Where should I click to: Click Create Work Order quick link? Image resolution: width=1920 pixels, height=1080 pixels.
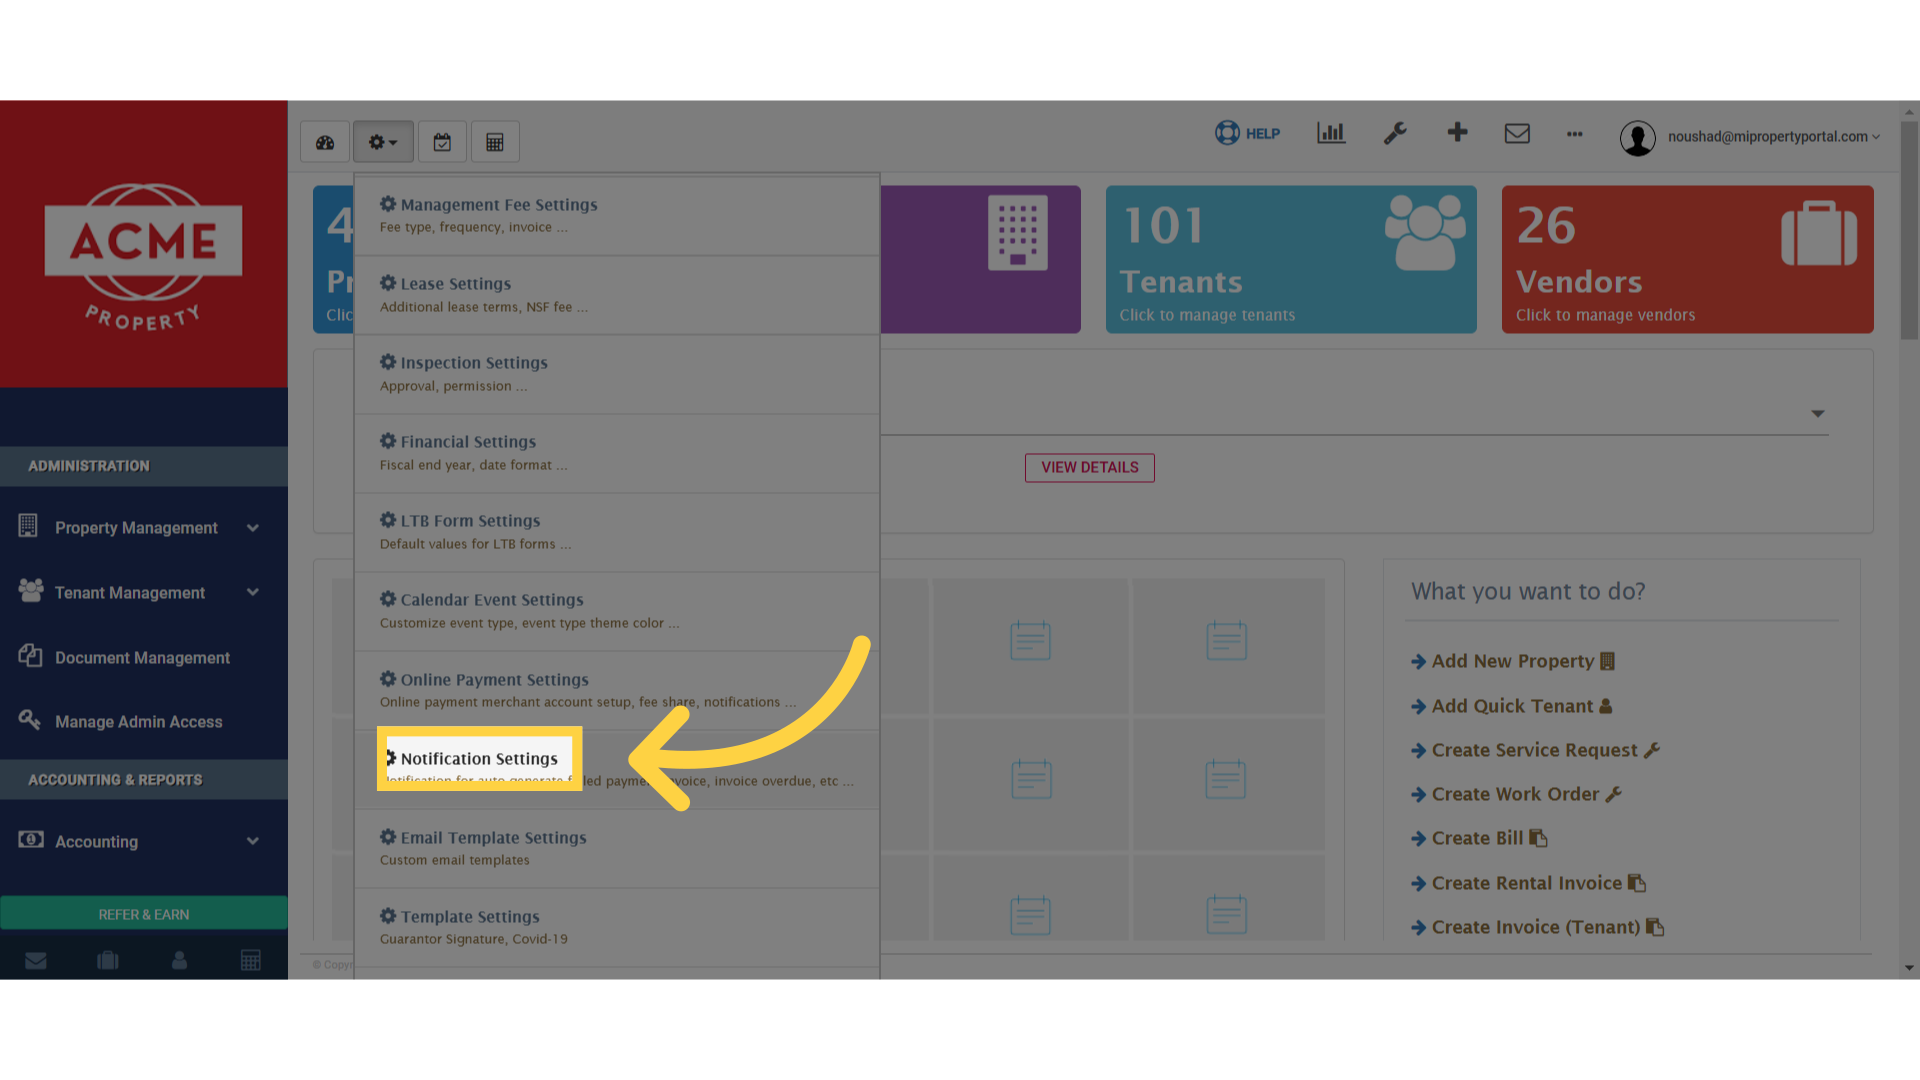point(1516,794)
